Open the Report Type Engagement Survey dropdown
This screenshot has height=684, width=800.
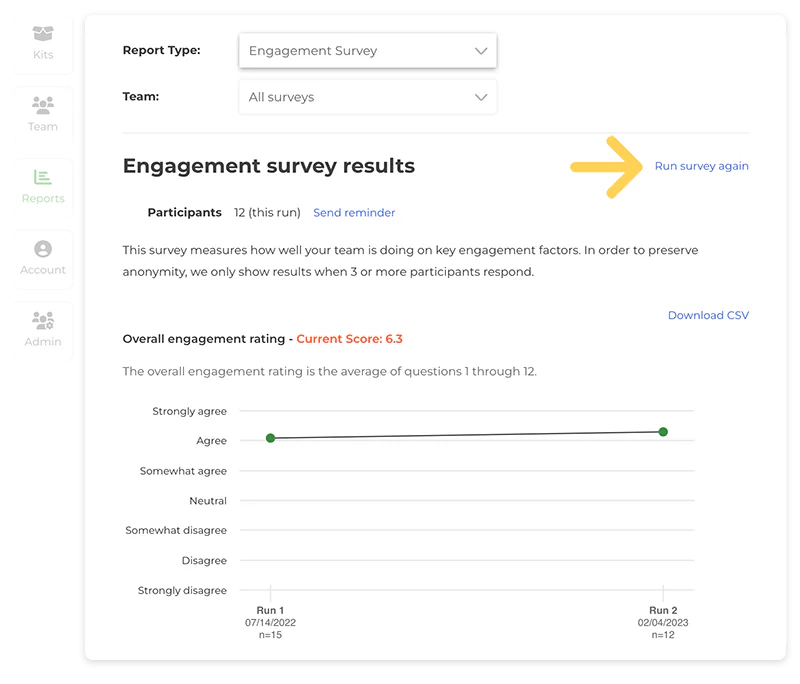click(x=367, y=50)
